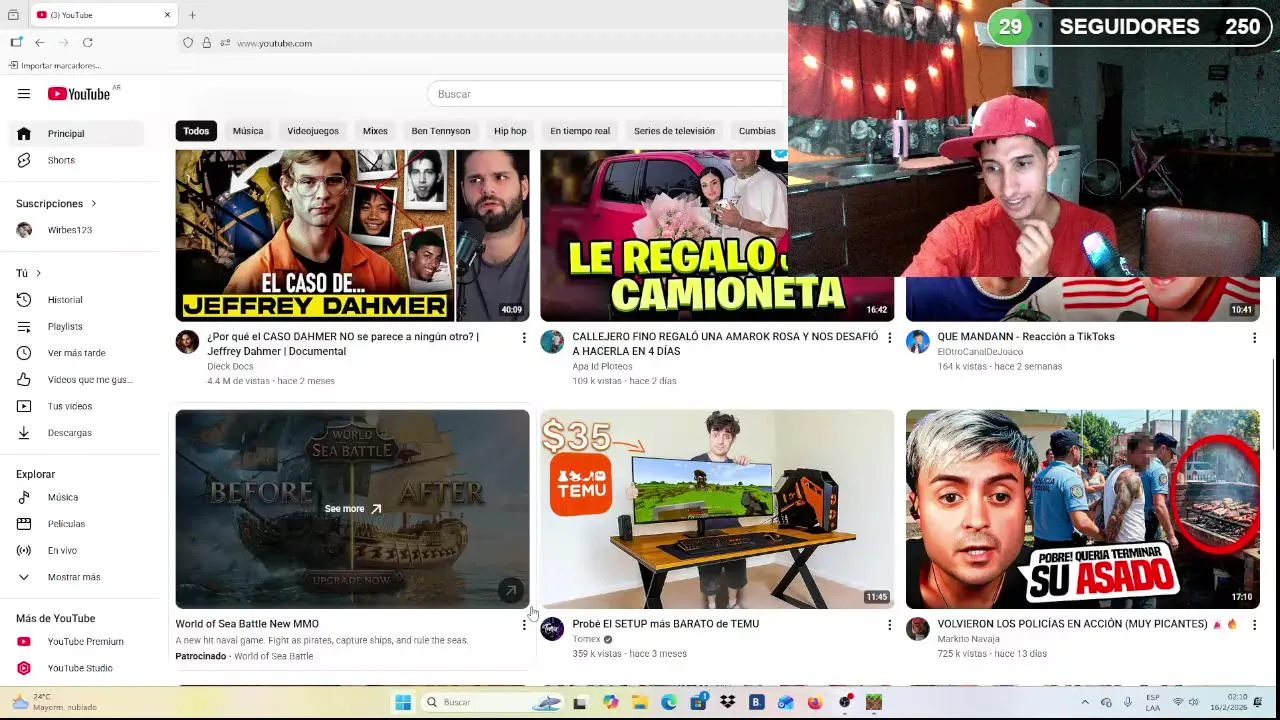Screen dimensions: 1280x720
Task: Close the YouTube browser tab
Action: coord(167,15)
